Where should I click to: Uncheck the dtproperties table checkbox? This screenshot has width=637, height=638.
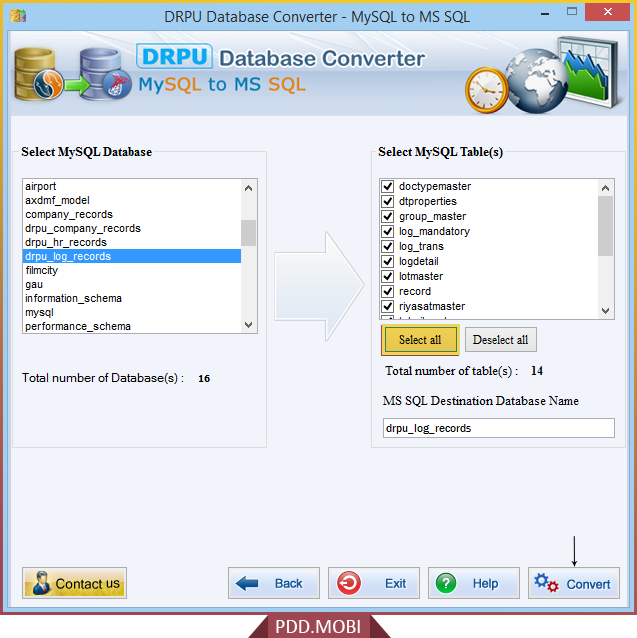click(x=388, y=201)
